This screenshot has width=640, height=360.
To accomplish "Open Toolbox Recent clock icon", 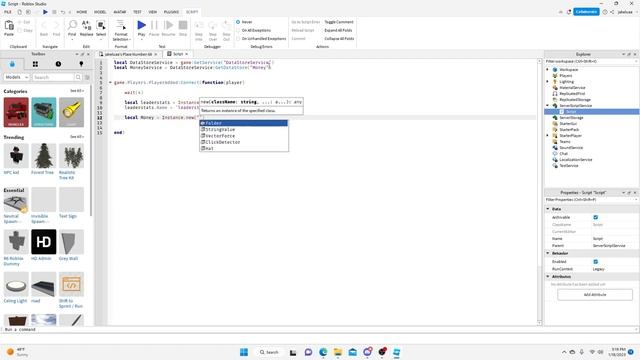I will coord(58,64).
